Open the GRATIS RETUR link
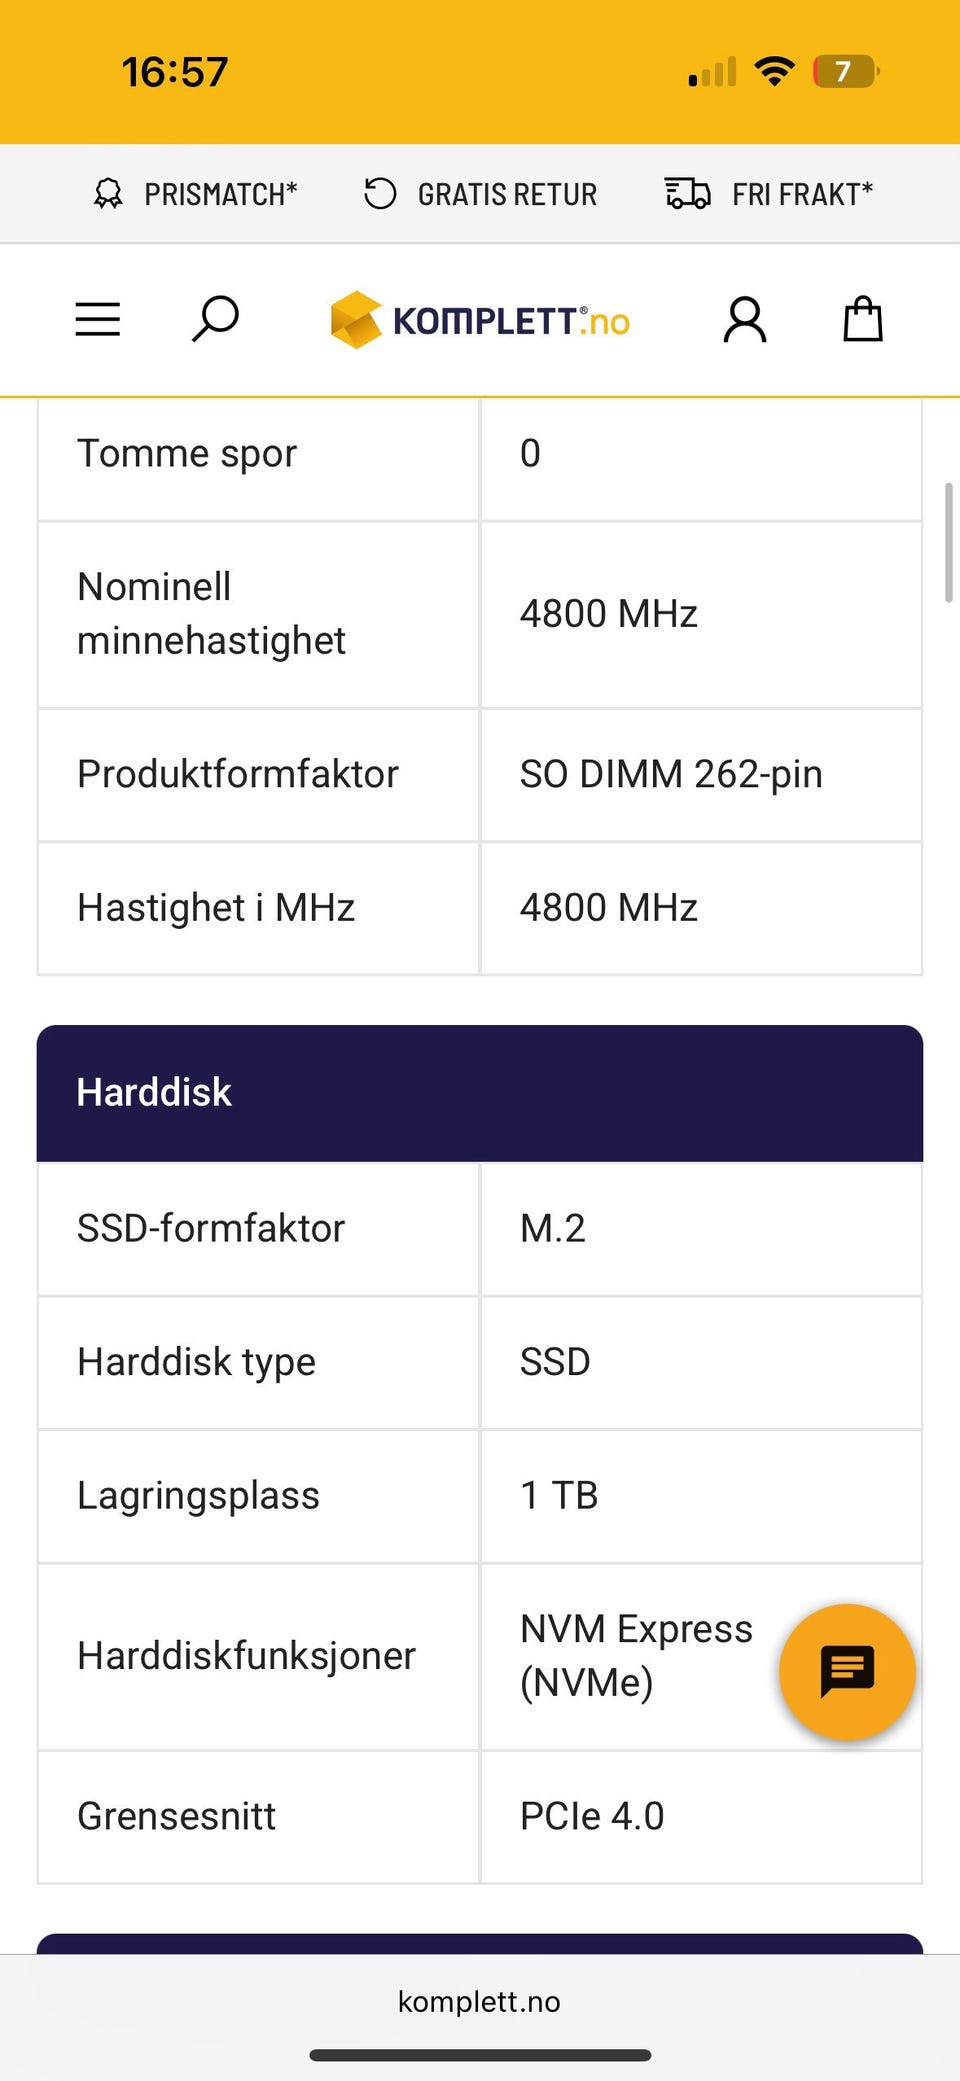This screenshot has width=960, height=2081. [507, 194]
